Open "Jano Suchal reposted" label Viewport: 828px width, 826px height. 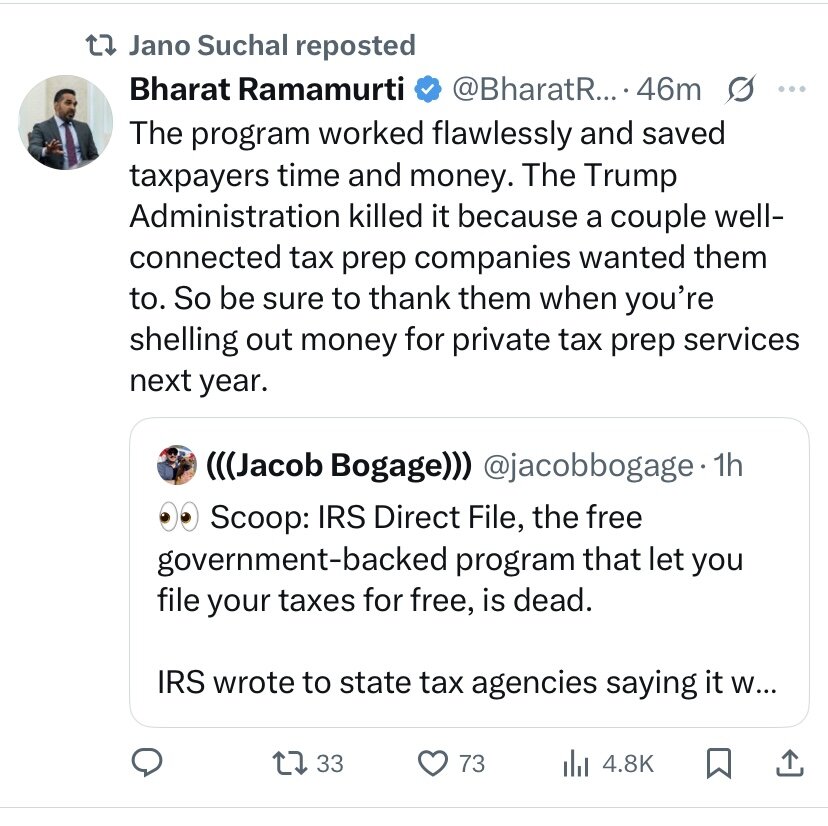tap(272, 45)
